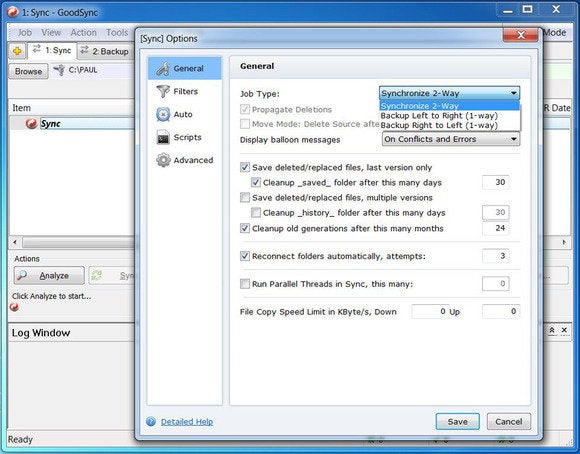The image size is (580, 454).
Task: Enable Run Parallel Threads in Sync
Action: [x=245, y=284]
